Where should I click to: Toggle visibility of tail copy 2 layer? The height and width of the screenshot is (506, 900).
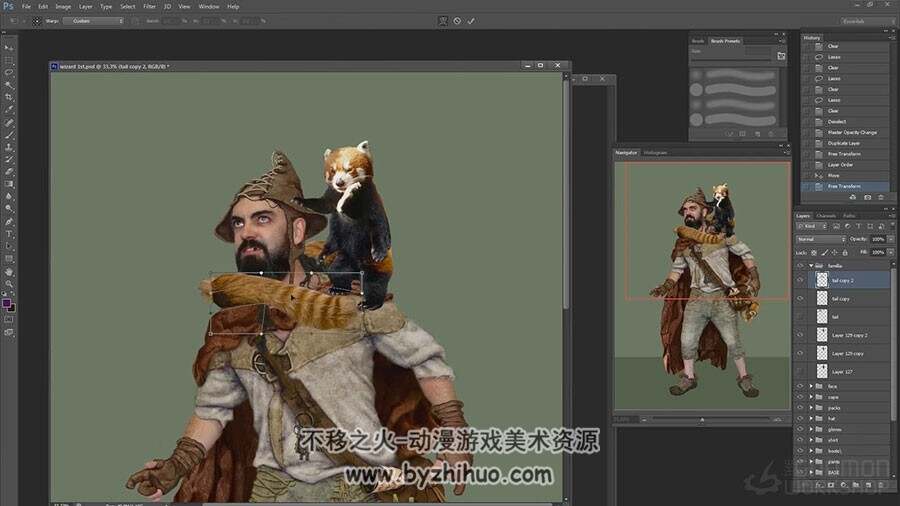(x=800, y=280)
